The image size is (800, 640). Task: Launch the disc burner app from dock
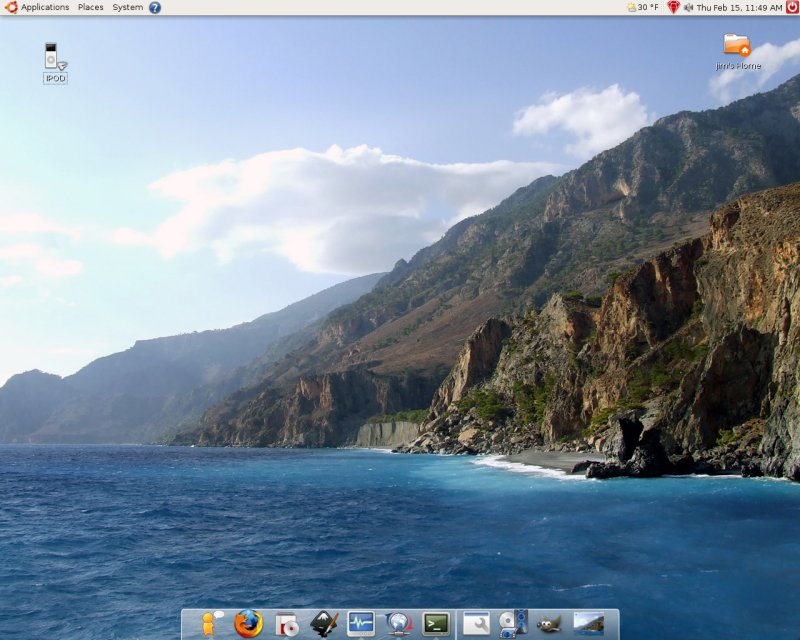point(286,624)
